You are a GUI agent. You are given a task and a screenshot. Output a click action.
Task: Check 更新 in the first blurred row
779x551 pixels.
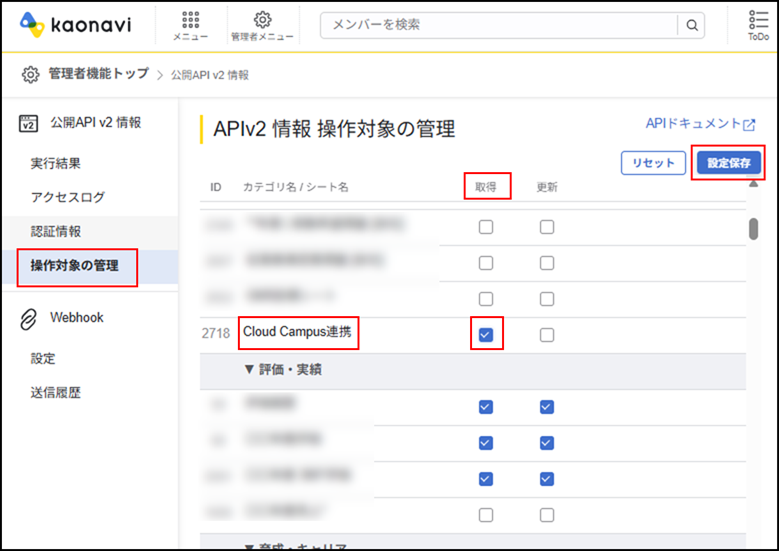547,227
